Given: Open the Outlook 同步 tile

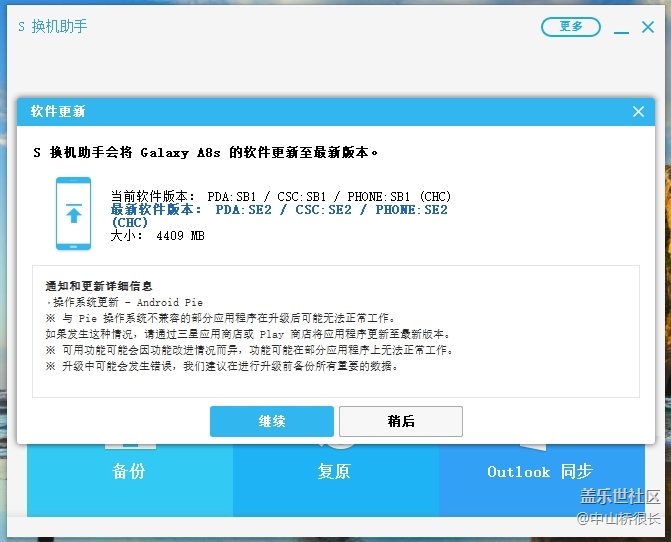Looking at the screenshot, I should tap(539, 471).
